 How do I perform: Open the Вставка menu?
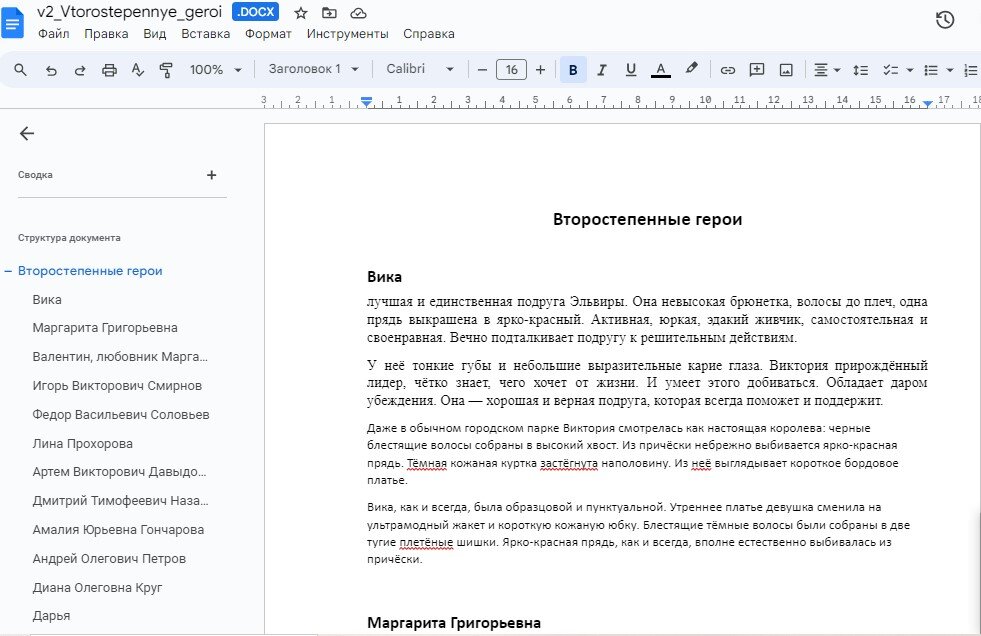tap(206, 34)
